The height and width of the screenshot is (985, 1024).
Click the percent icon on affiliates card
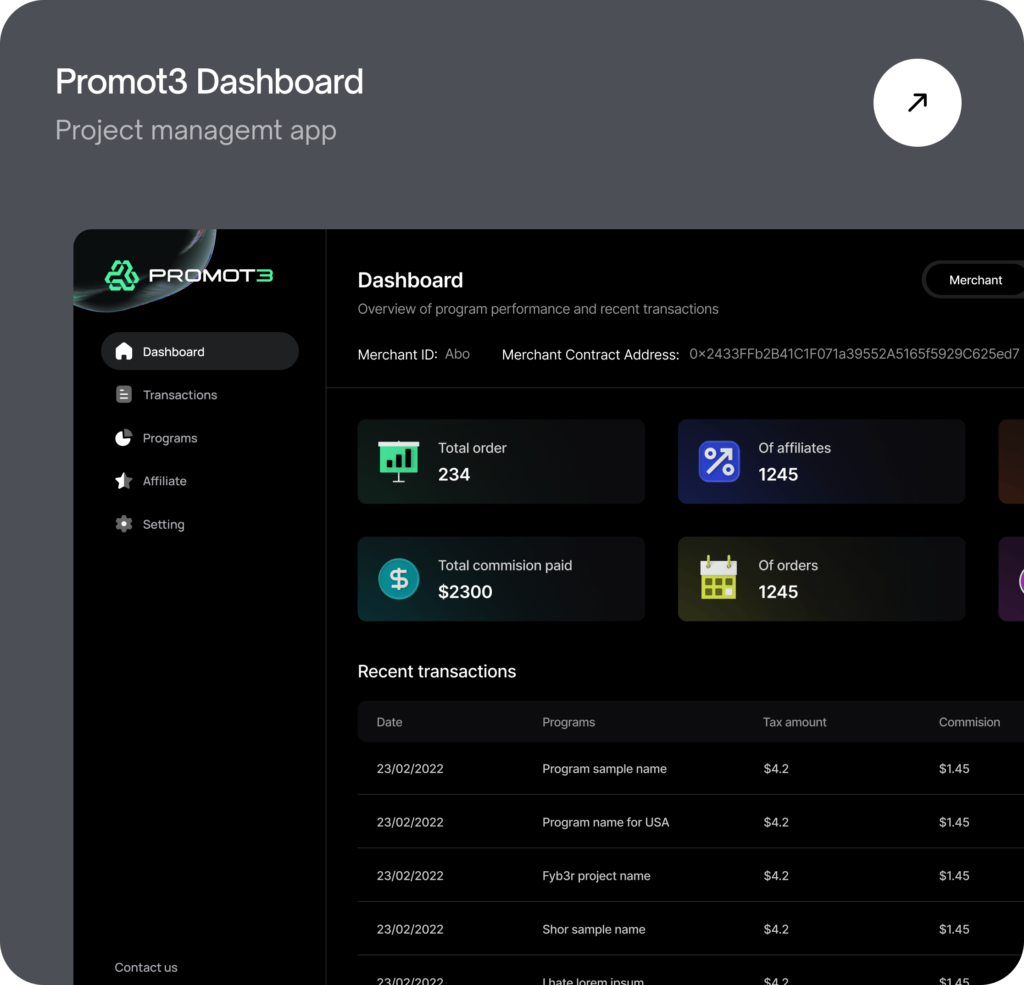coord(719,461)
